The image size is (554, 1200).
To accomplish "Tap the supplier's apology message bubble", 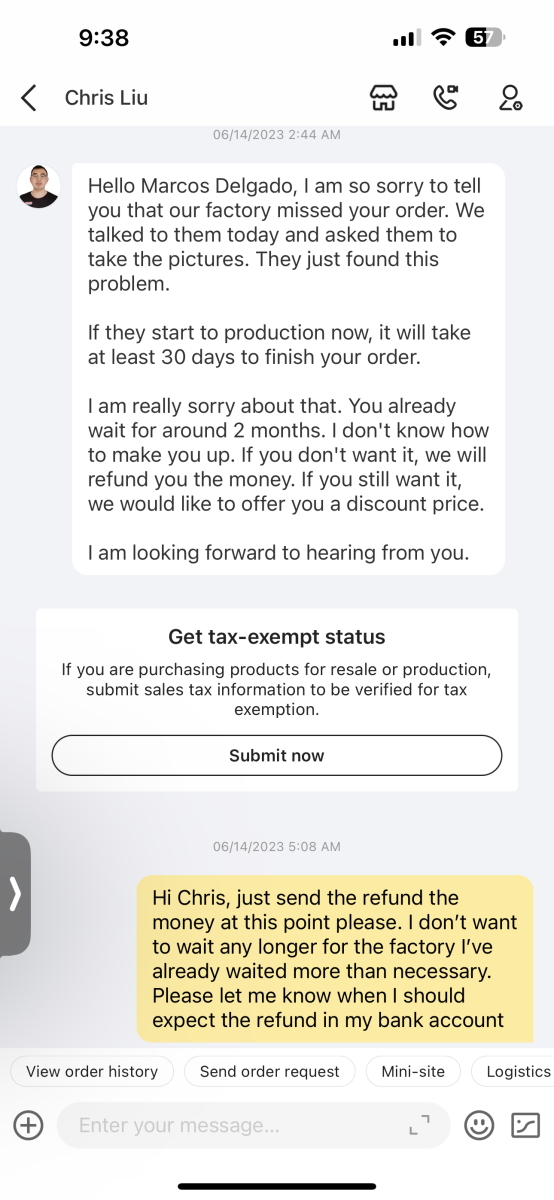I will point(288,369).
